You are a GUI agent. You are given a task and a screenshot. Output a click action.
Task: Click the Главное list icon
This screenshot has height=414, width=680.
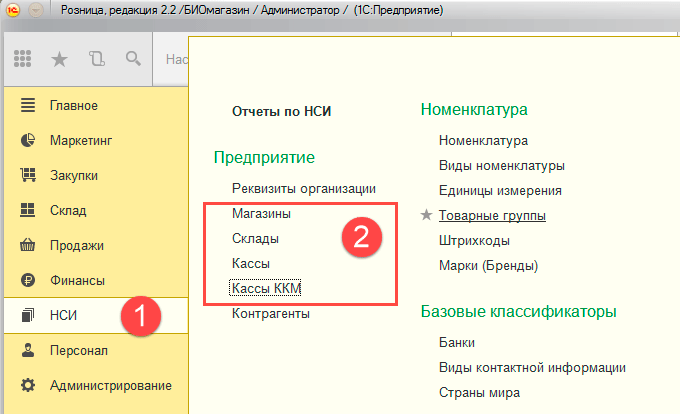click(28, 105)
